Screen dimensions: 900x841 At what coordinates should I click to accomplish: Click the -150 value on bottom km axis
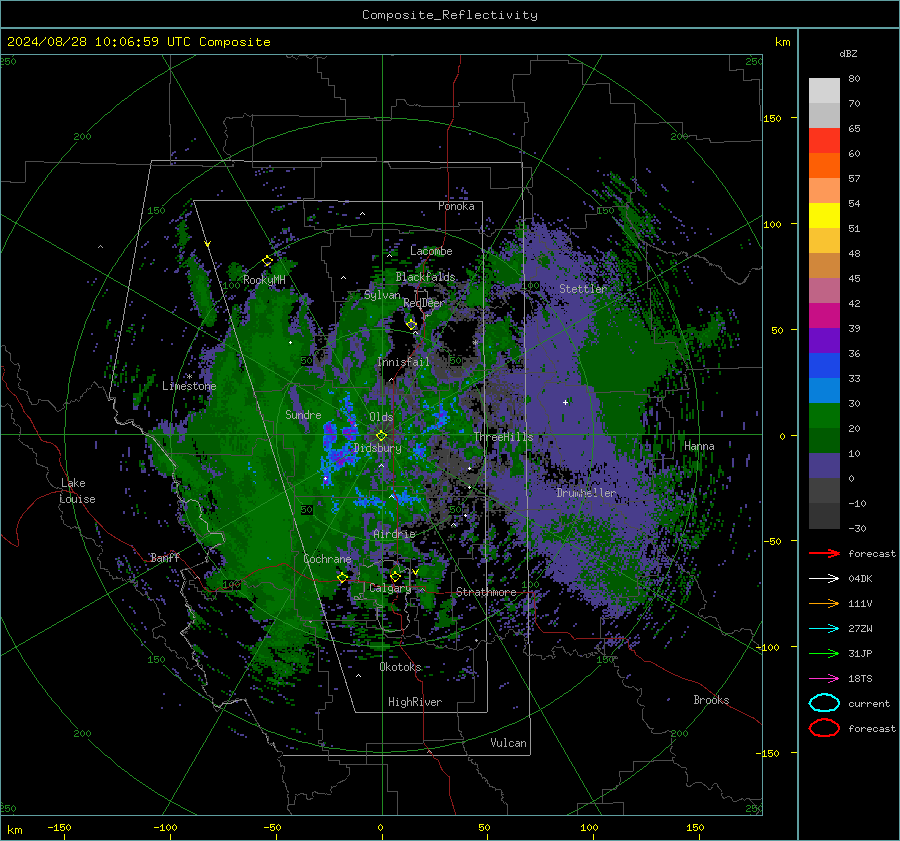tap(59, 828)
